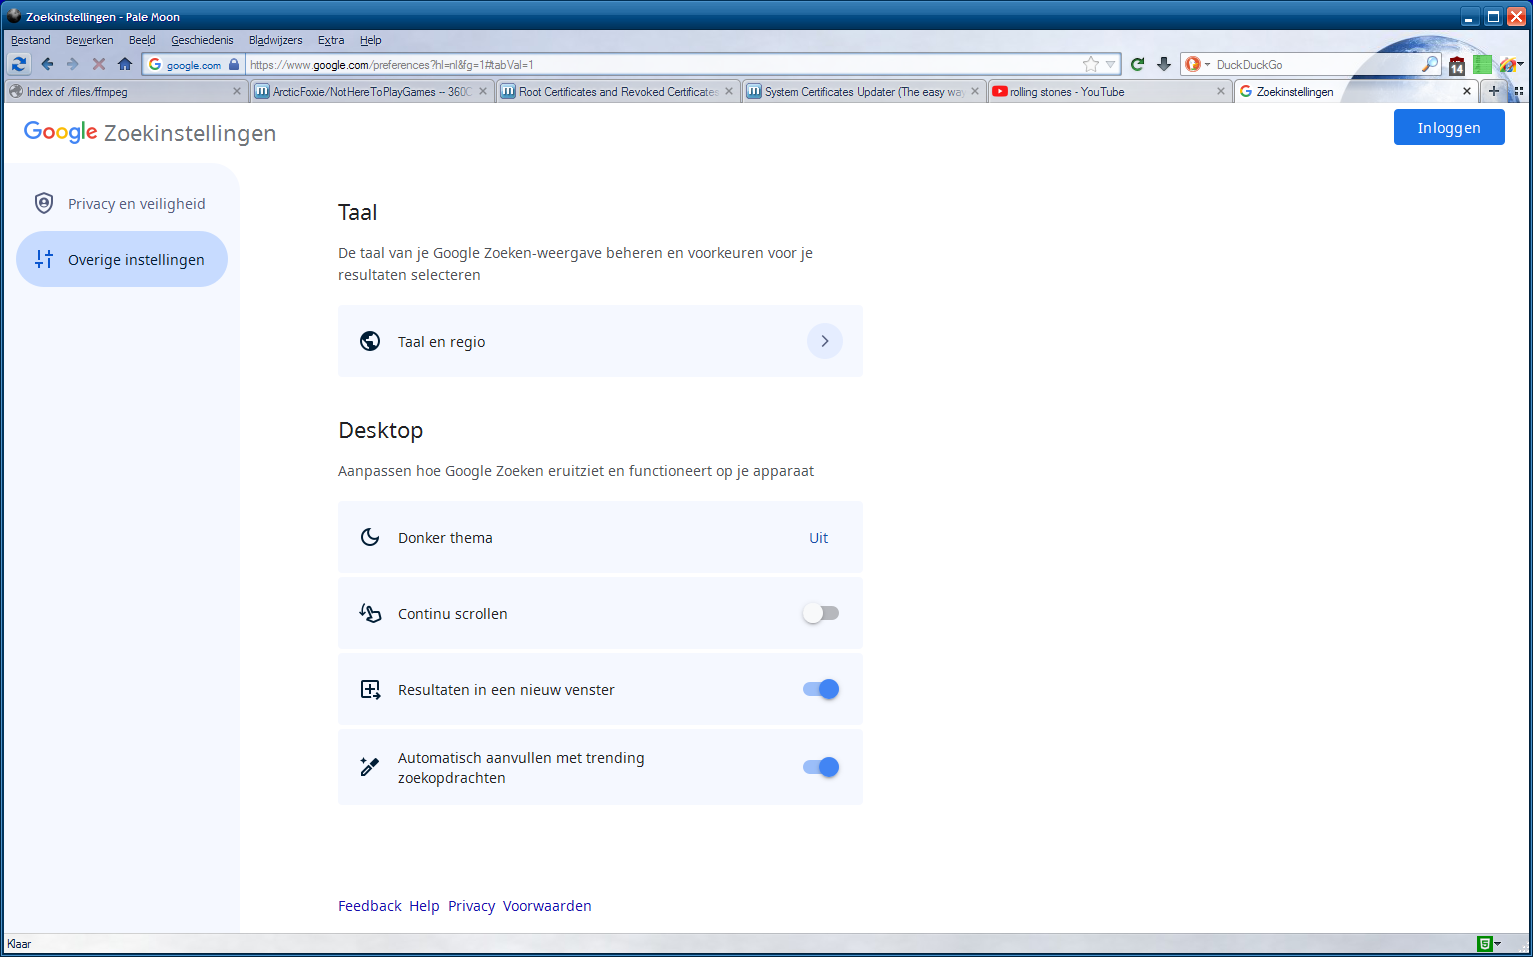Turn off Automatisch aanvullen met trending toggle

[x=821, y=767]
